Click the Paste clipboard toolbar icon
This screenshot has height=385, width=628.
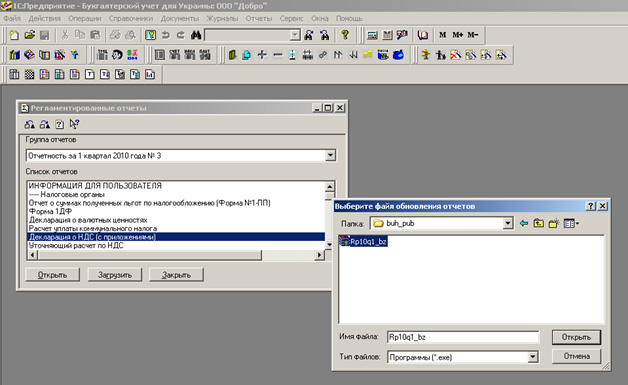(x=95, y=35)
